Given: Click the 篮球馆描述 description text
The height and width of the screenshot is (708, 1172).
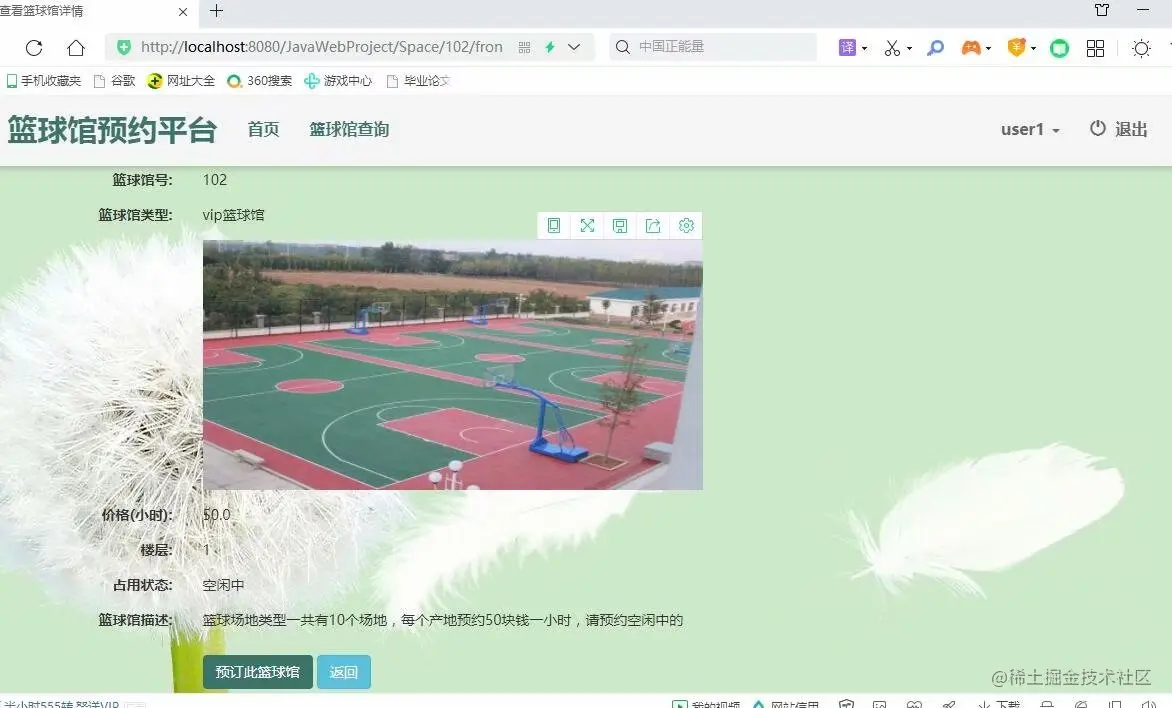Looking at the screenshot, I should pyautogui.click(x=442, y=620).
